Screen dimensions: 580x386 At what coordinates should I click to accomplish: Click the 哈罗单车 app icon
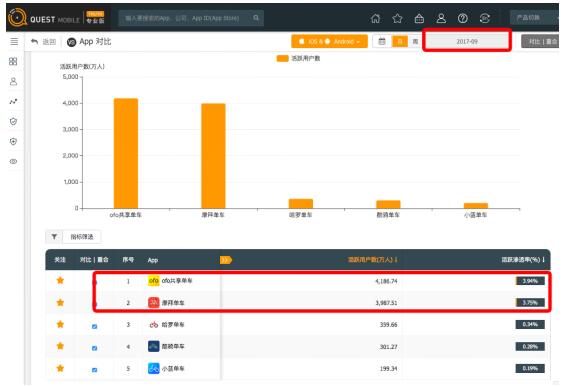click(x=154, y=325)
